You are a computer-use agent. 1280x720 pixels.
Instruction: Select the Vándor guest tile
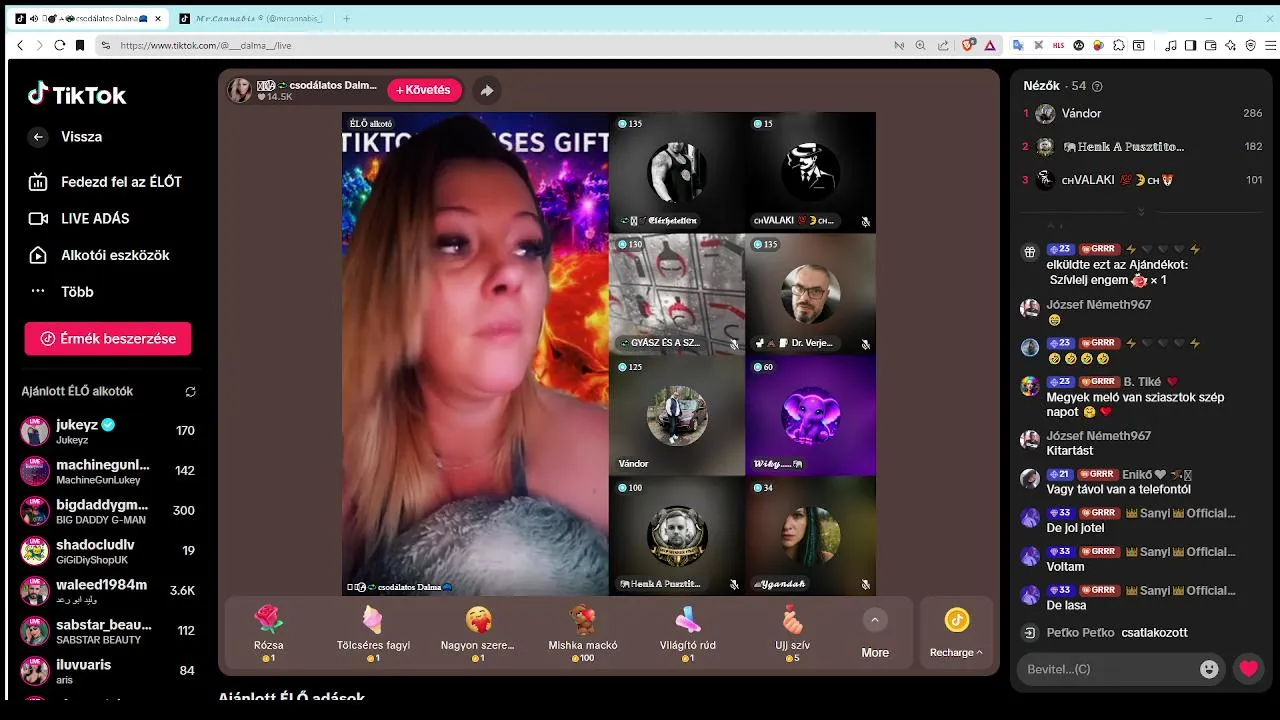[677, 415]
